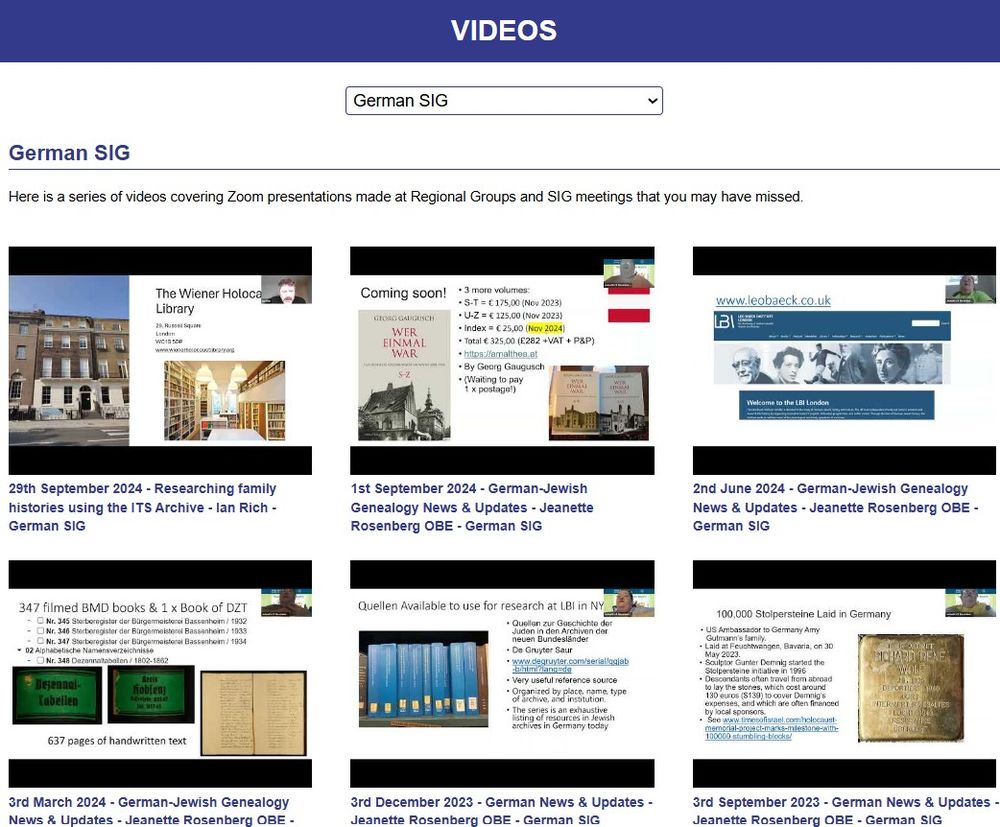Click the Stolperstein brass plaque image
Viewport: 1000px width, 827px height.
click(x=911, y=687)
